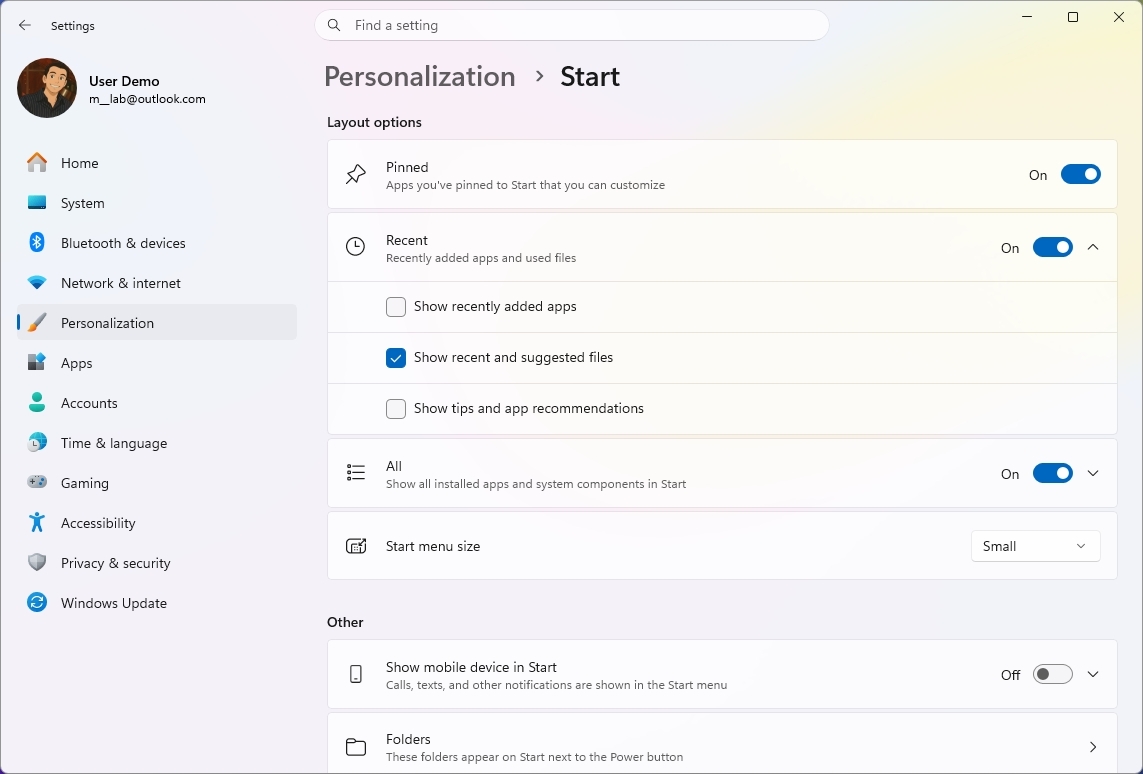
Task: Open Windows Update page
Action: [x=157, y=603]
